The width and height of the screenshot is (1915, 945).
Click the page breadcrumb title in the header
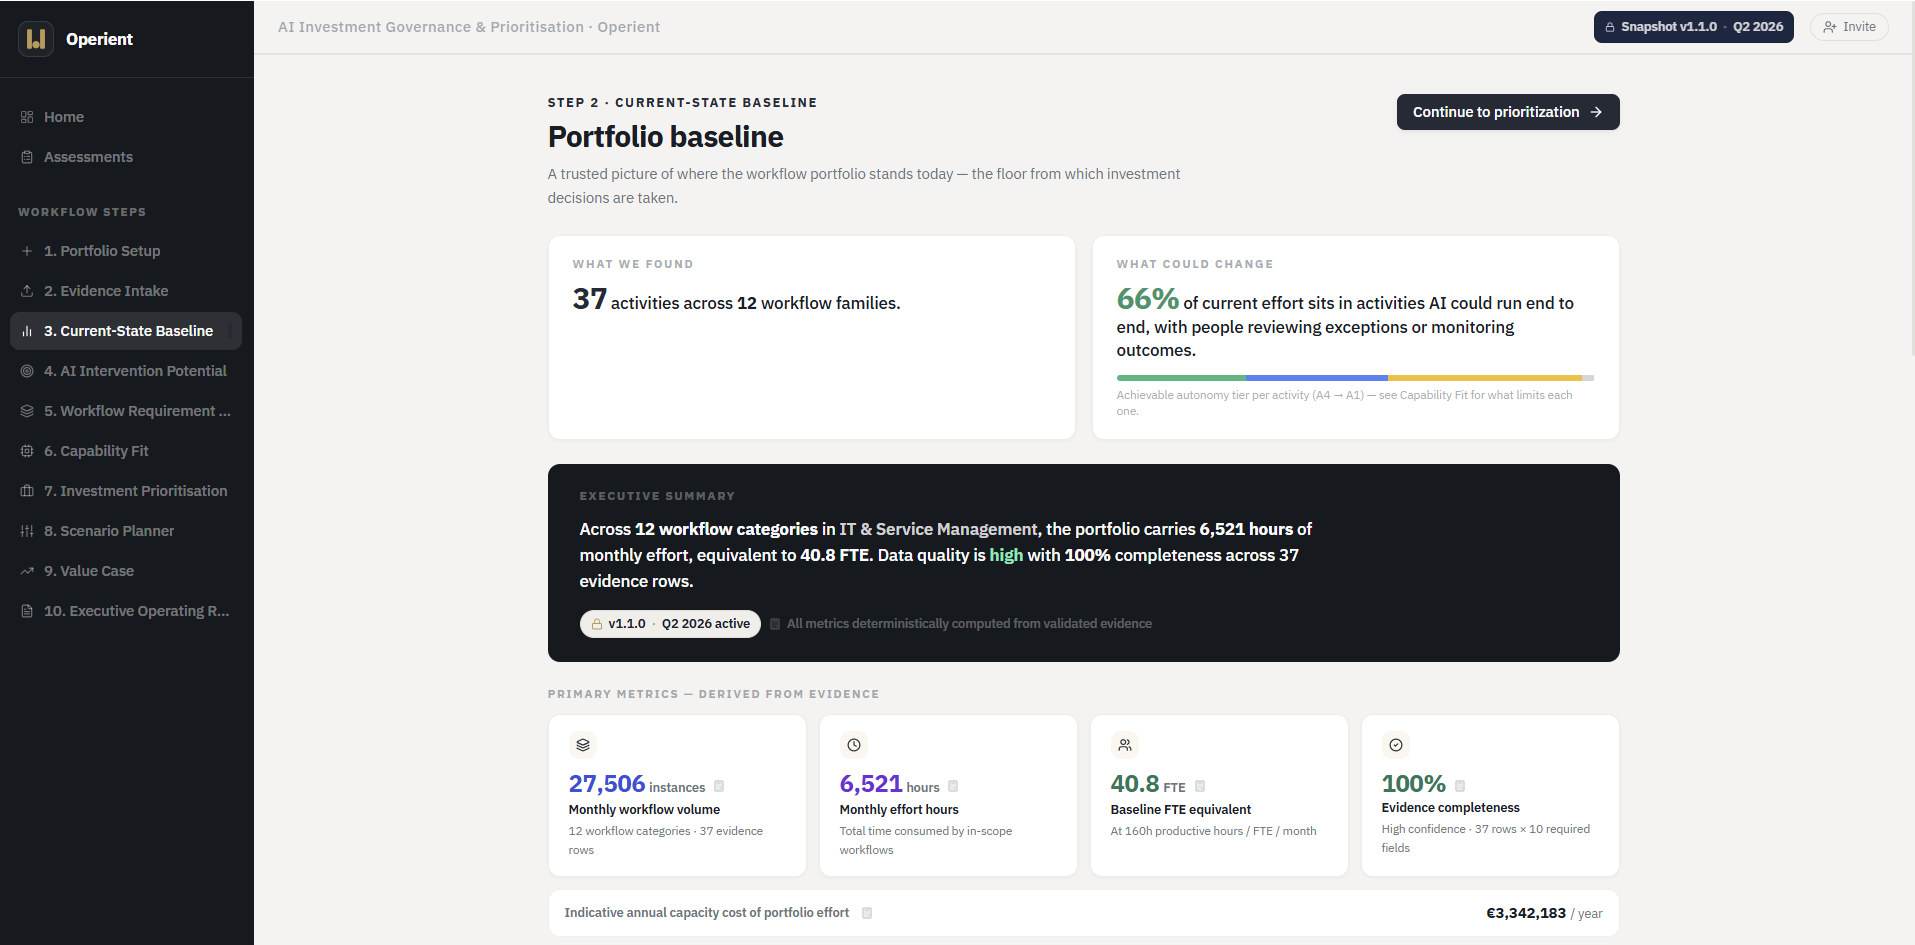coord(469,27)
